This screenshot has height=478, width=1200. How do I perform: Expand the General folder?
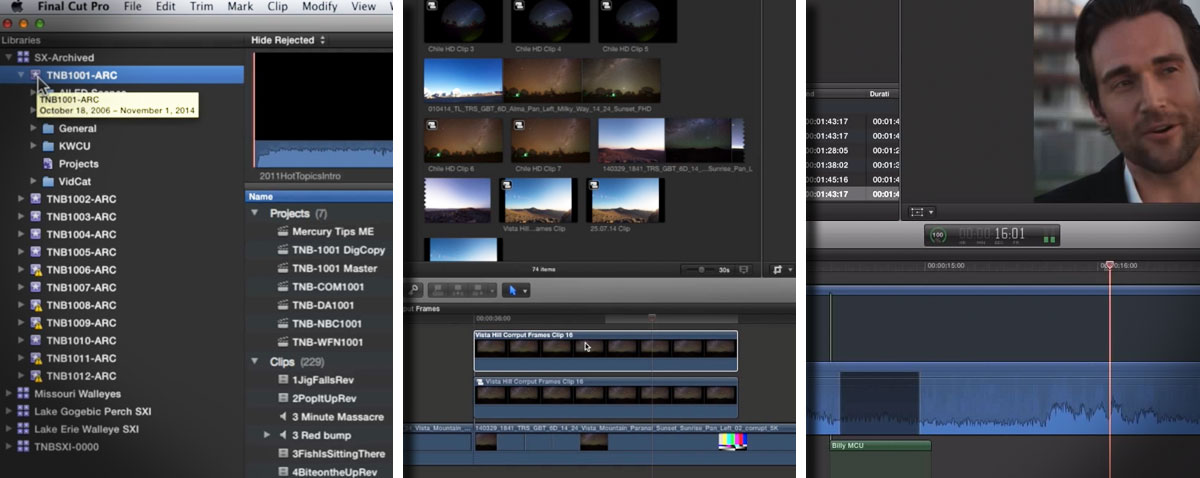point(35,128)
